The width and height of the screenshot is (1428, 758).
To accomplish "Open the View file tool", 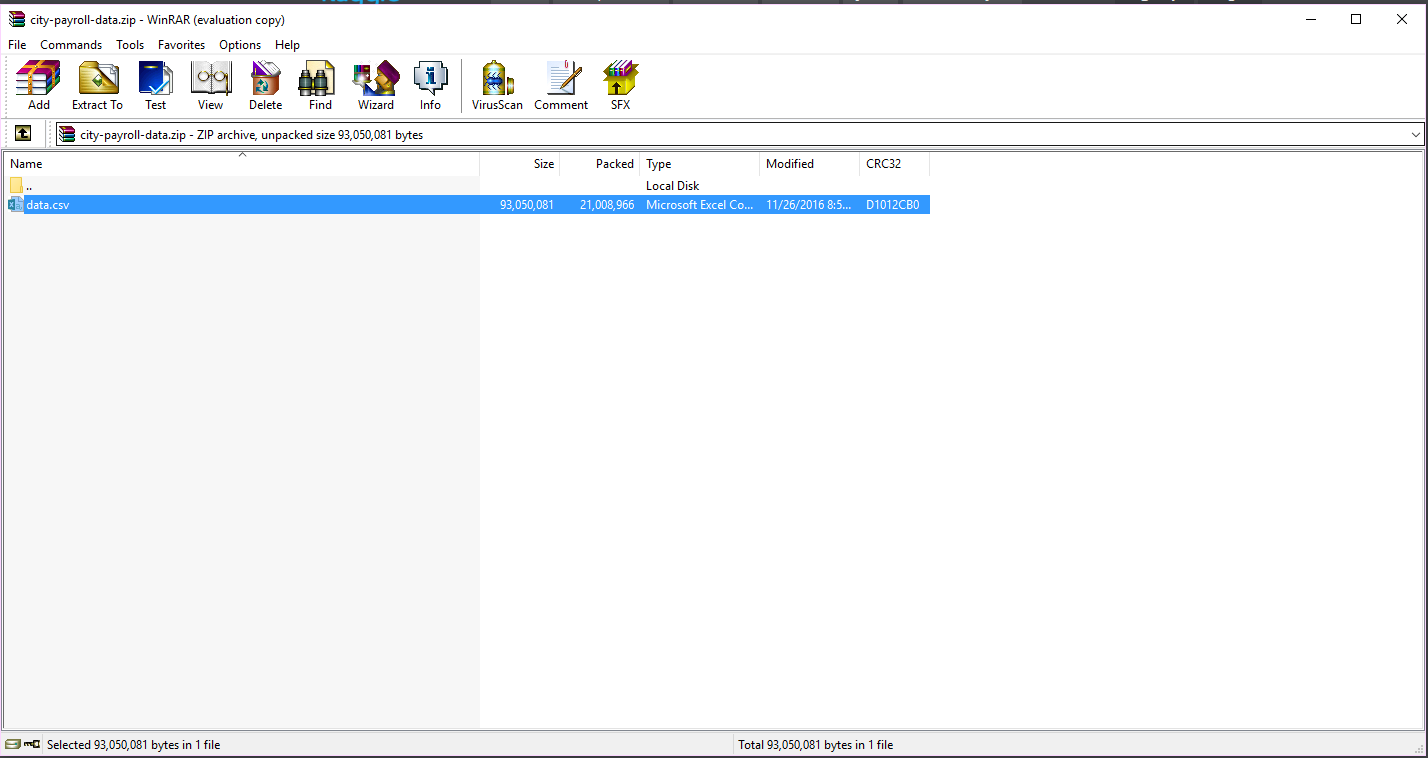I will coord(210,86).
